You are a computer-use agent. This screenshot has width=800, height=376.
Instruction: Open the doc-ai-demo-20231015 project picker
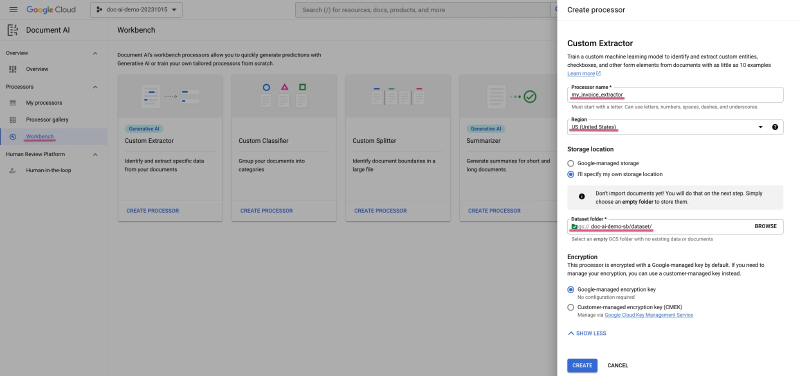tap(137, 10)
